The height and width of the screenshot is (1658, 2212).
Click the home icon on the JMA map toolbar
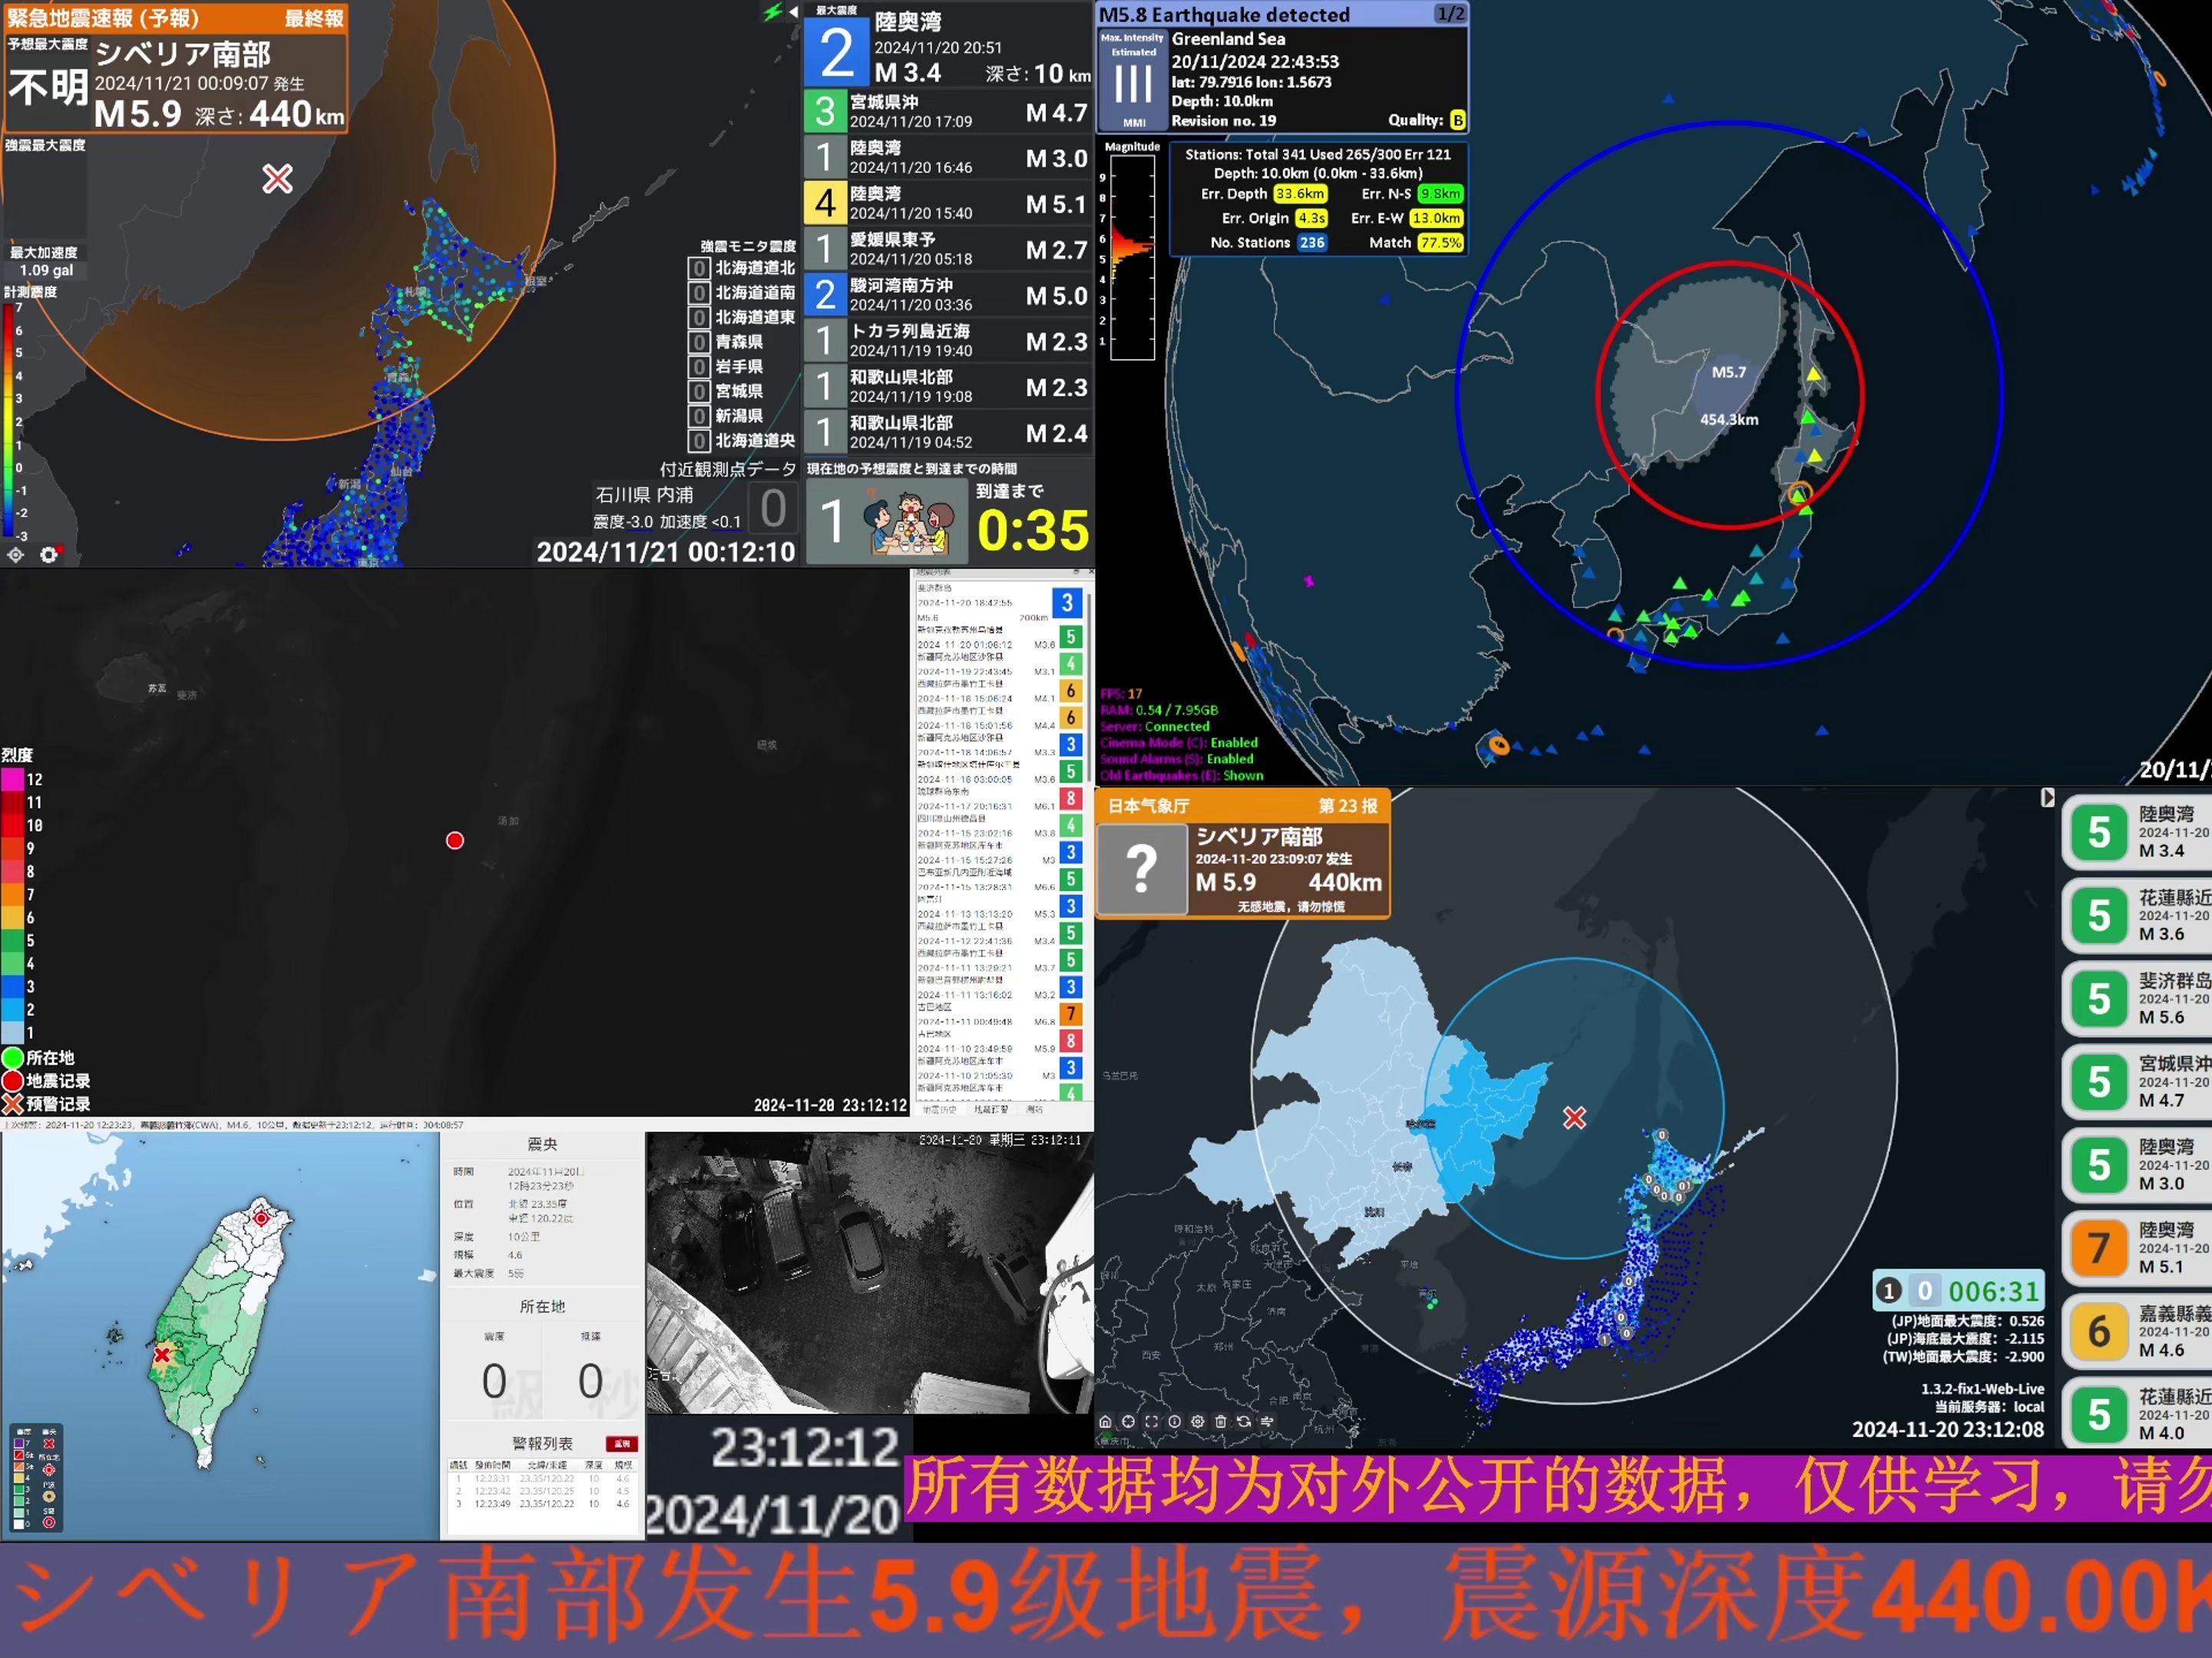click(x=1105, y=1421)
